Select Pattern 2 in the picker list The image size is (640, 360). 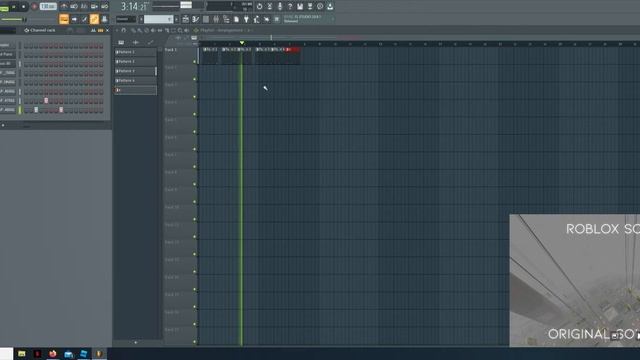[136, 62]
